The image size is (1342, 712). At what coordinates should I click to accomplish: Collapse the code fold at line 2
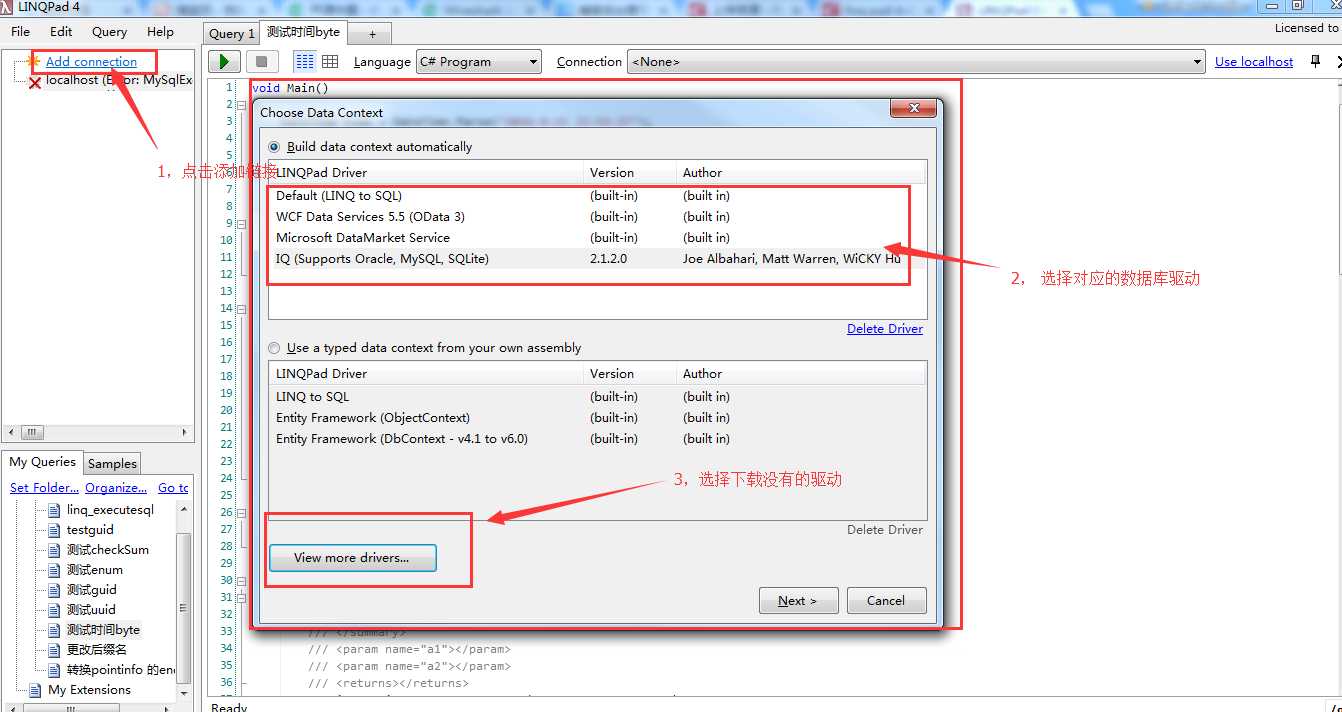click(244, 105)
